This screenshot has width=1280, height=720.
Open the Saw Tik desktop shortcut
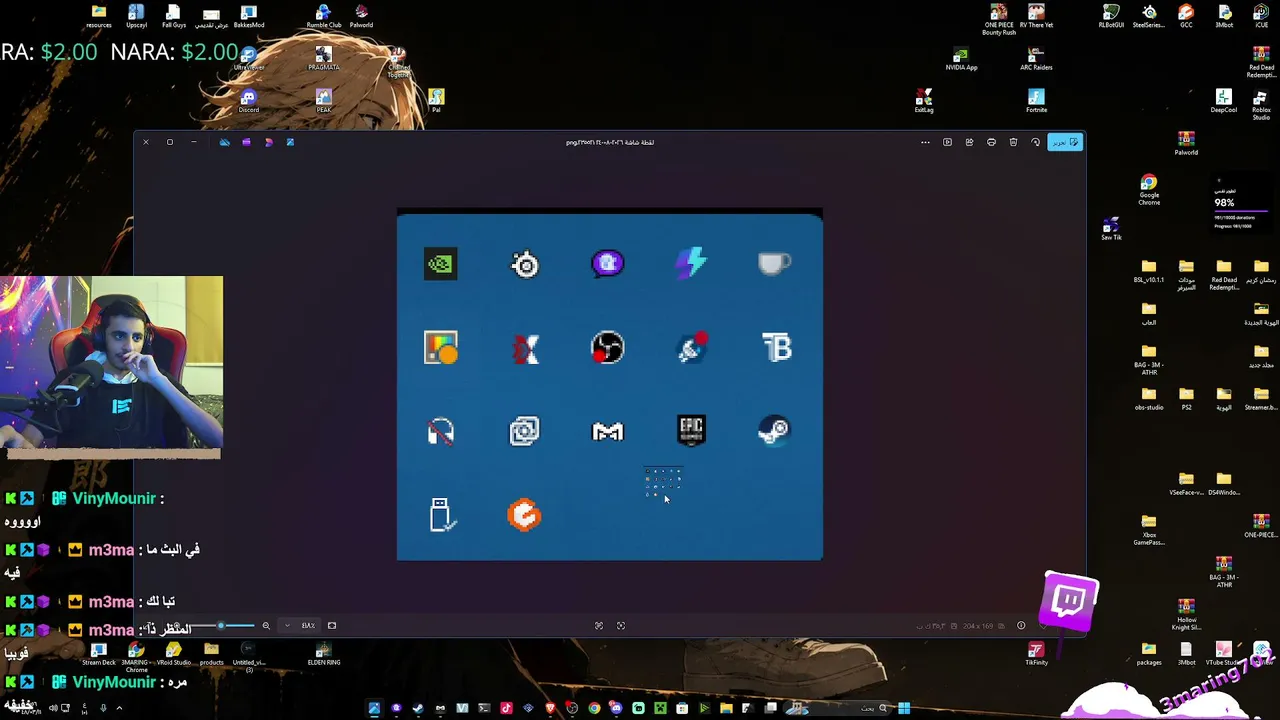[x=1111, y=229]
